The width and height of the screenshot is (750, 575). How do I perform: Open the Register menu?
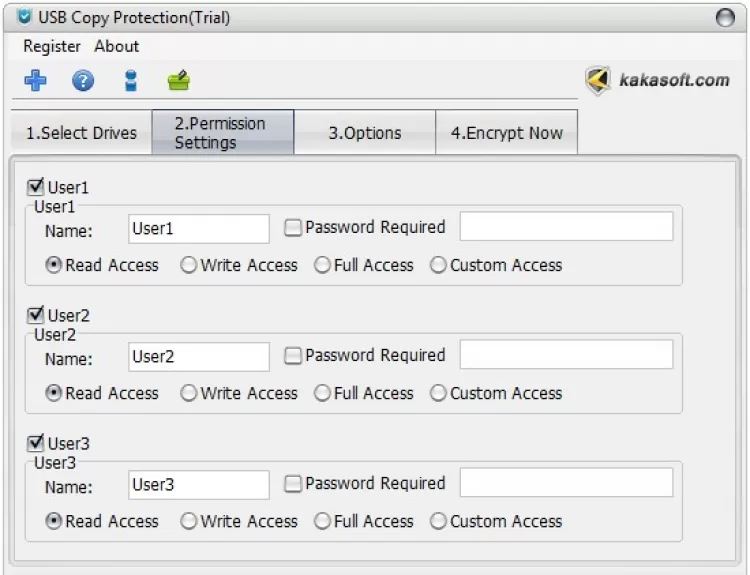(52, 46)
